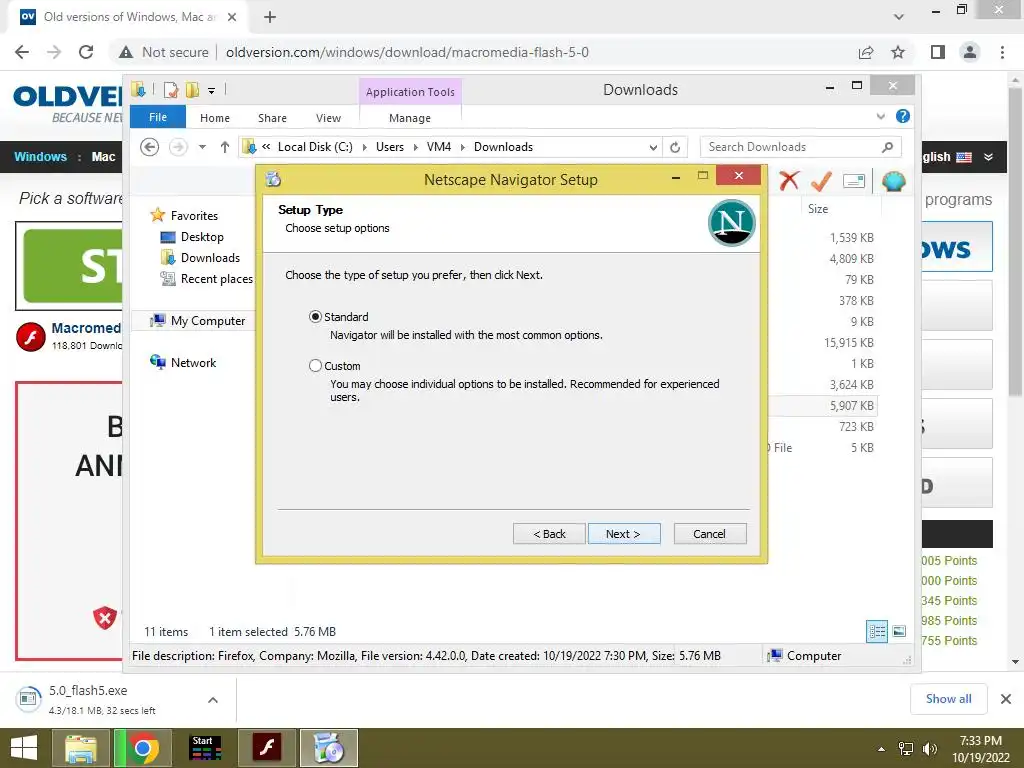Reload the Chrome page

tap(86, 52)
